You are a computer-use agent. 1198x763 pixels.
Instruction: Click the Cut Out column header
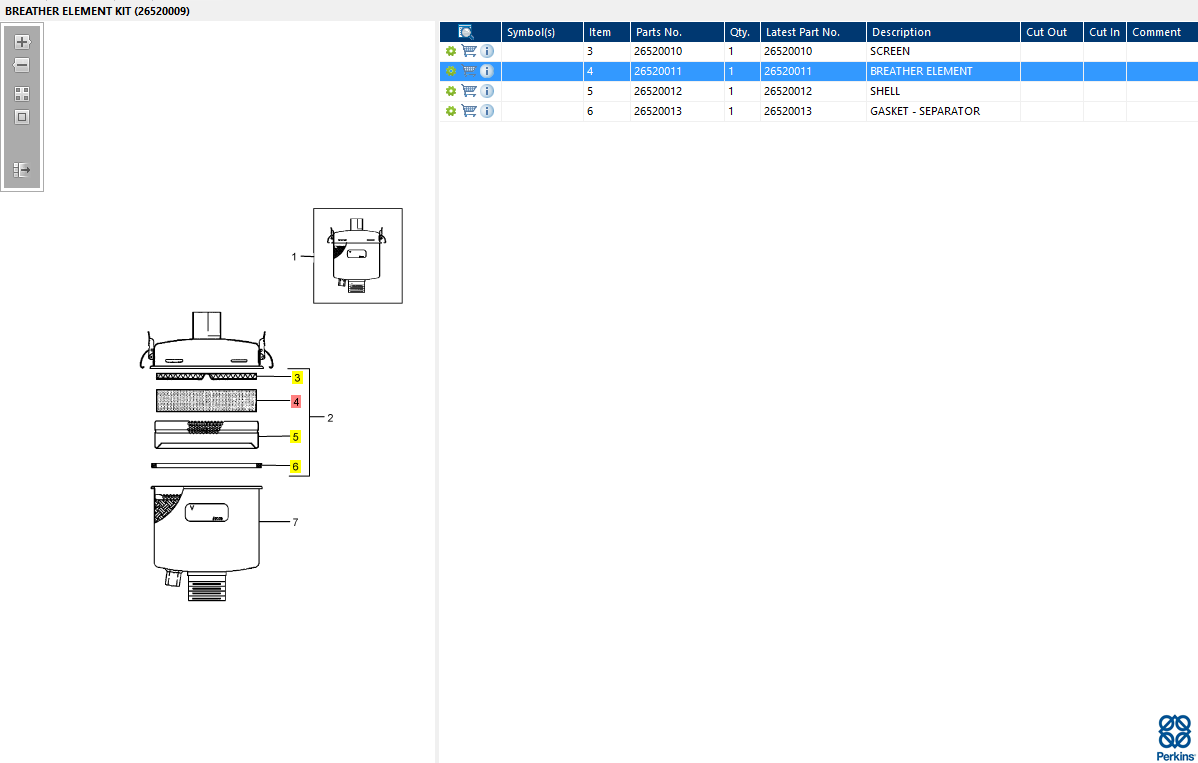[x=1052, y=32]
